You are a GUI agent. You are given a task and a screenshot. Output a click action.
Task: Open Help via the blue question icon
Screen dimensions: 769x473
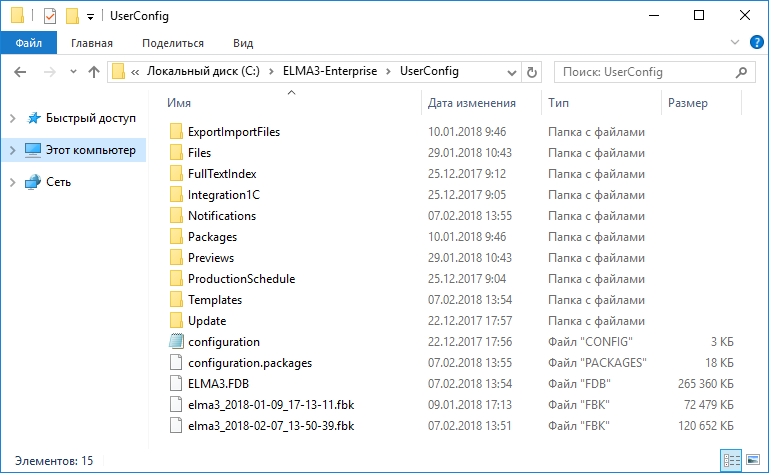point(756,43)
